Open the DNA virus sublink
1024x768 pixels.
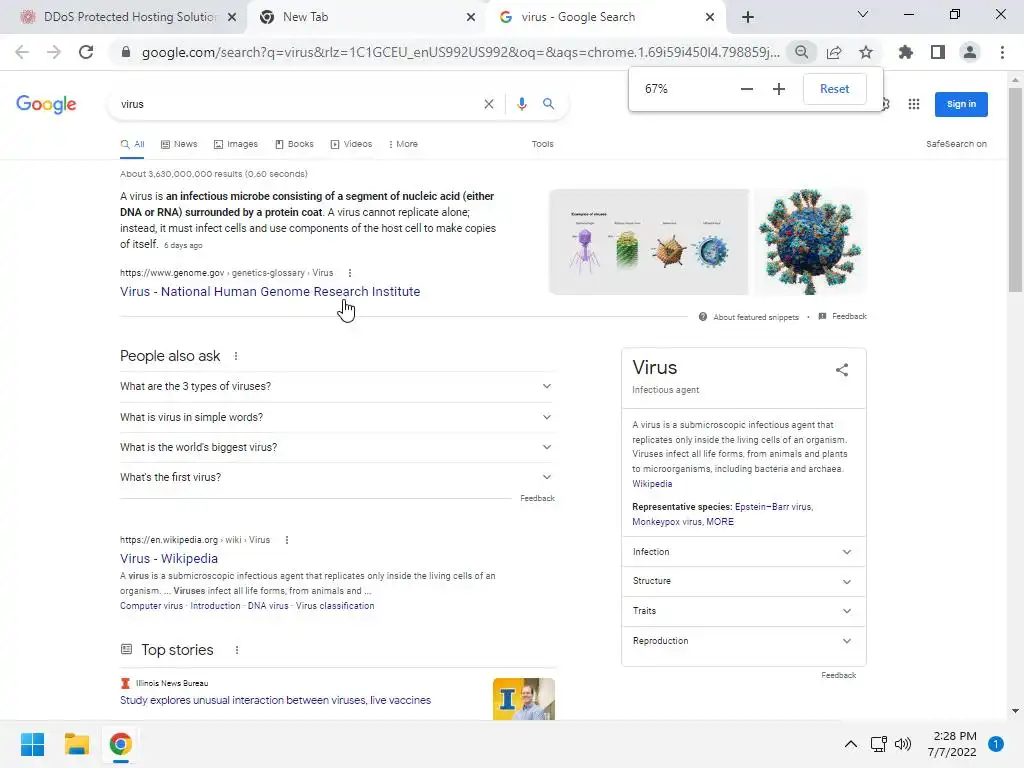(x=268, y=606)
